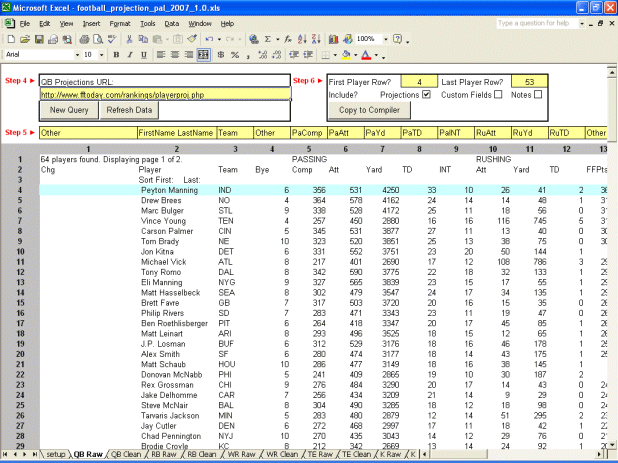
Task: Click the Refresh Data button
Action: click(129, 110)
